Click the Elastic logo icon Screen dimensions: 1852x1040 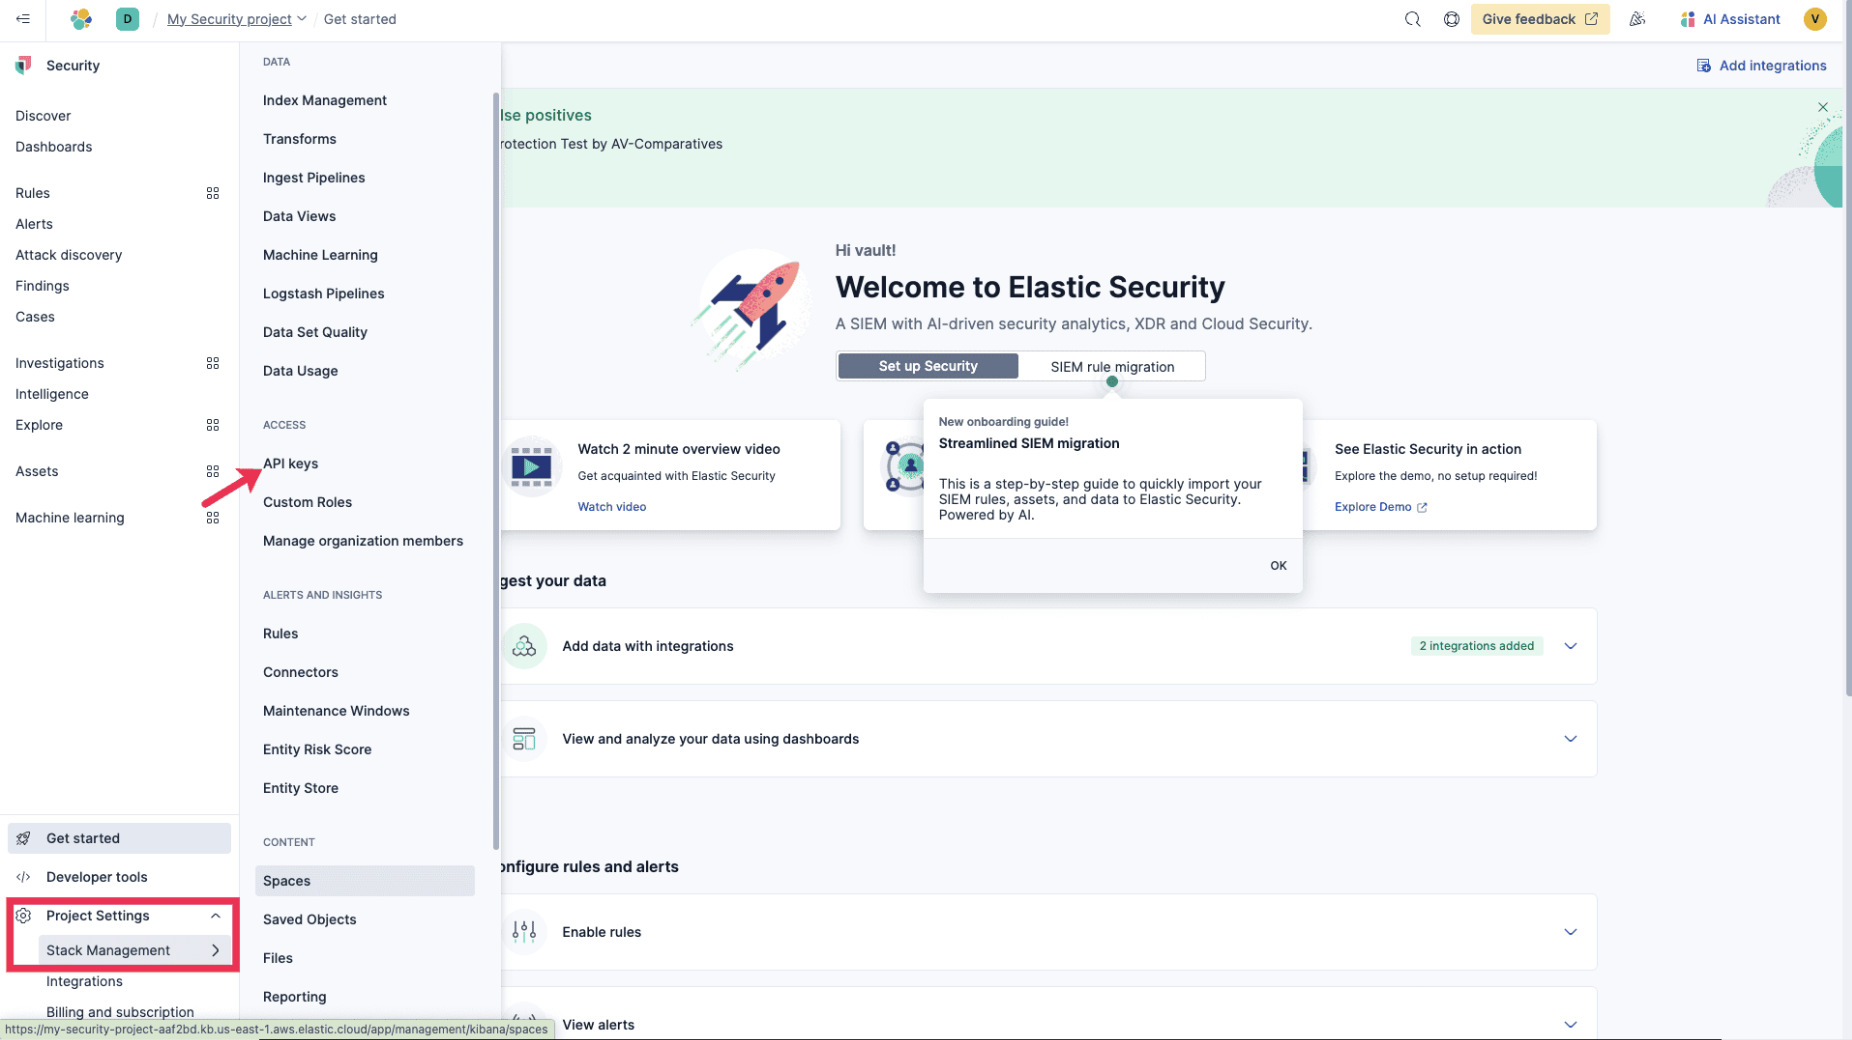click(81, 19)
